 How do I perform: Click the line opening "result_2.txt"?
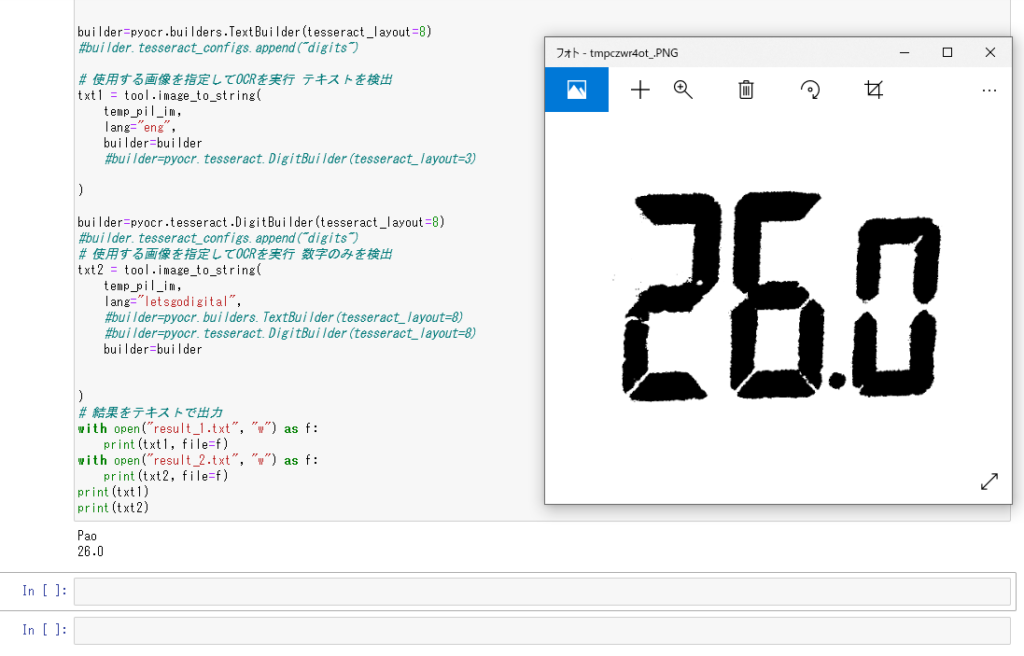(198, 461)
